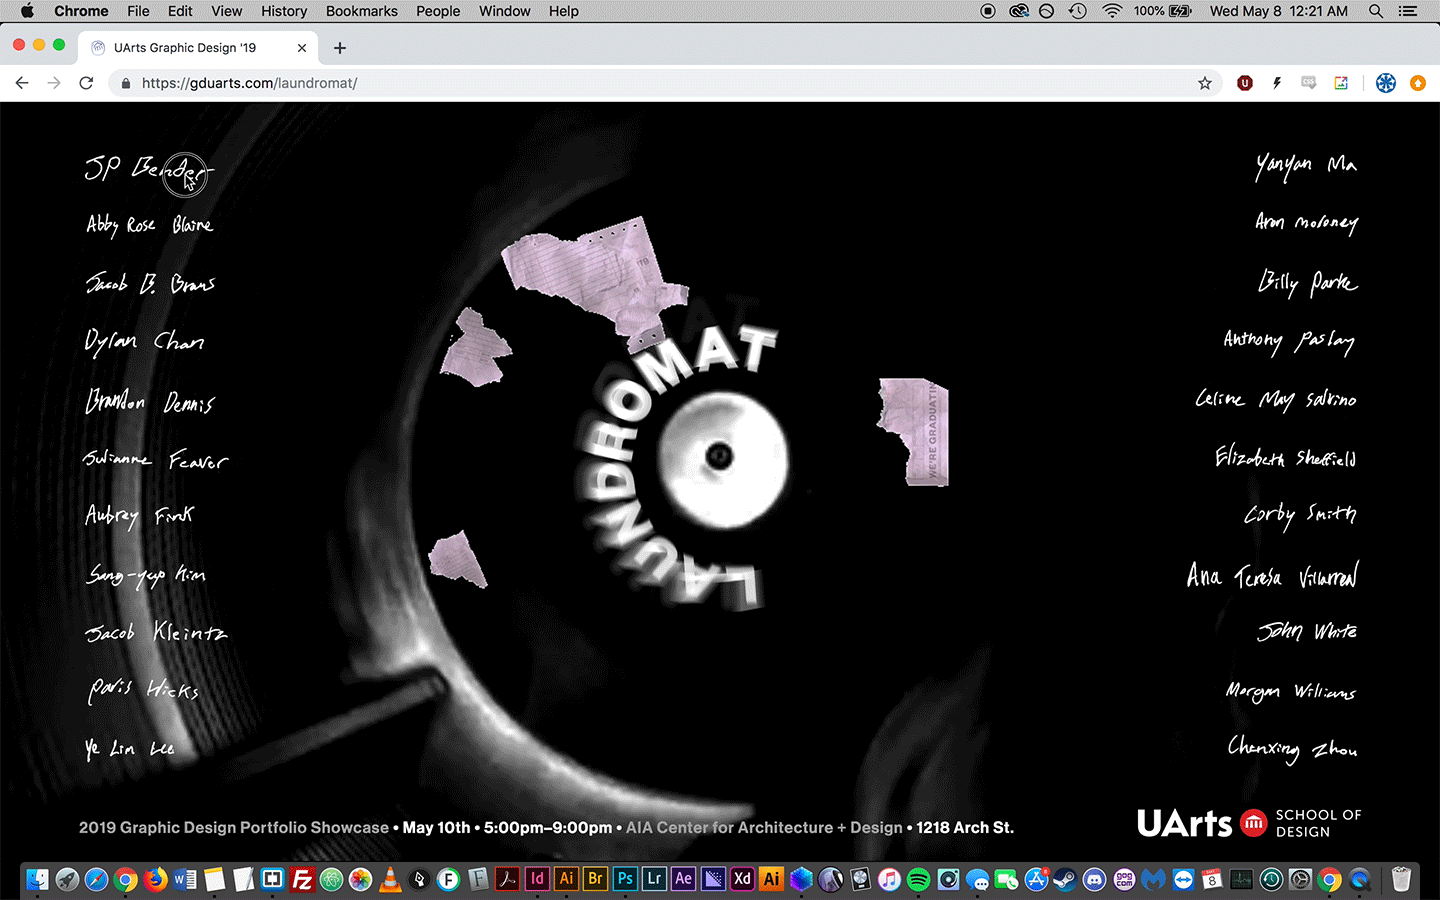Click the image downloader extension icon
The width and height of the screenshot is (1440, 900).
[1341, 83]
